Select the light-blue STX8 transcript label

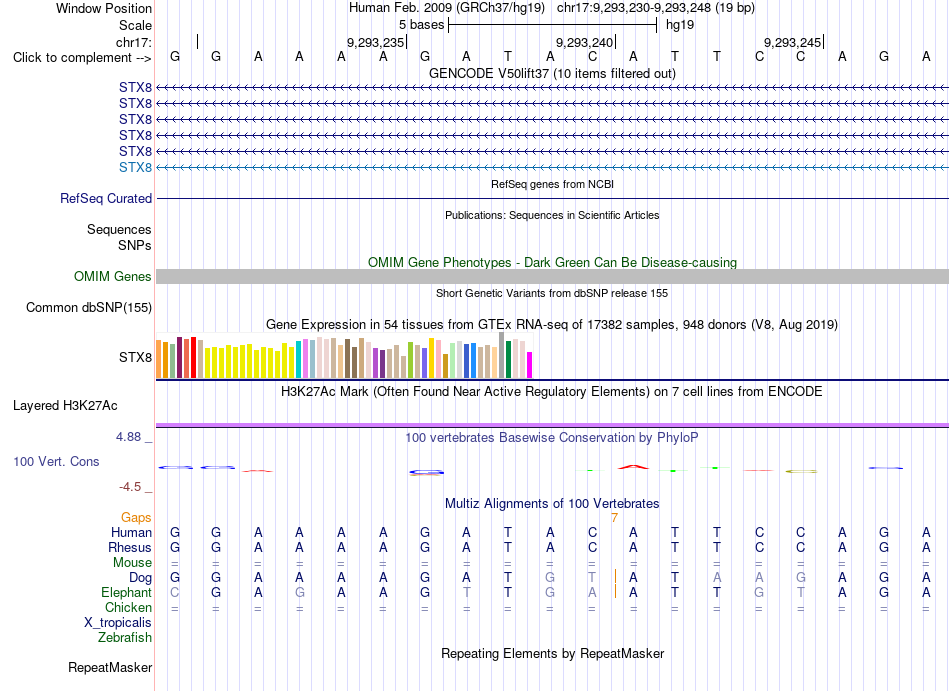pyautogui.click(x=135, y=168)
